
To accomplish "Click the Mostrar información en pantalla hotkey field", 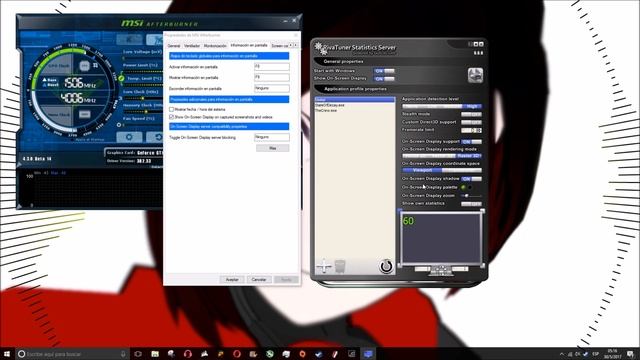I will tap(272, 77).
